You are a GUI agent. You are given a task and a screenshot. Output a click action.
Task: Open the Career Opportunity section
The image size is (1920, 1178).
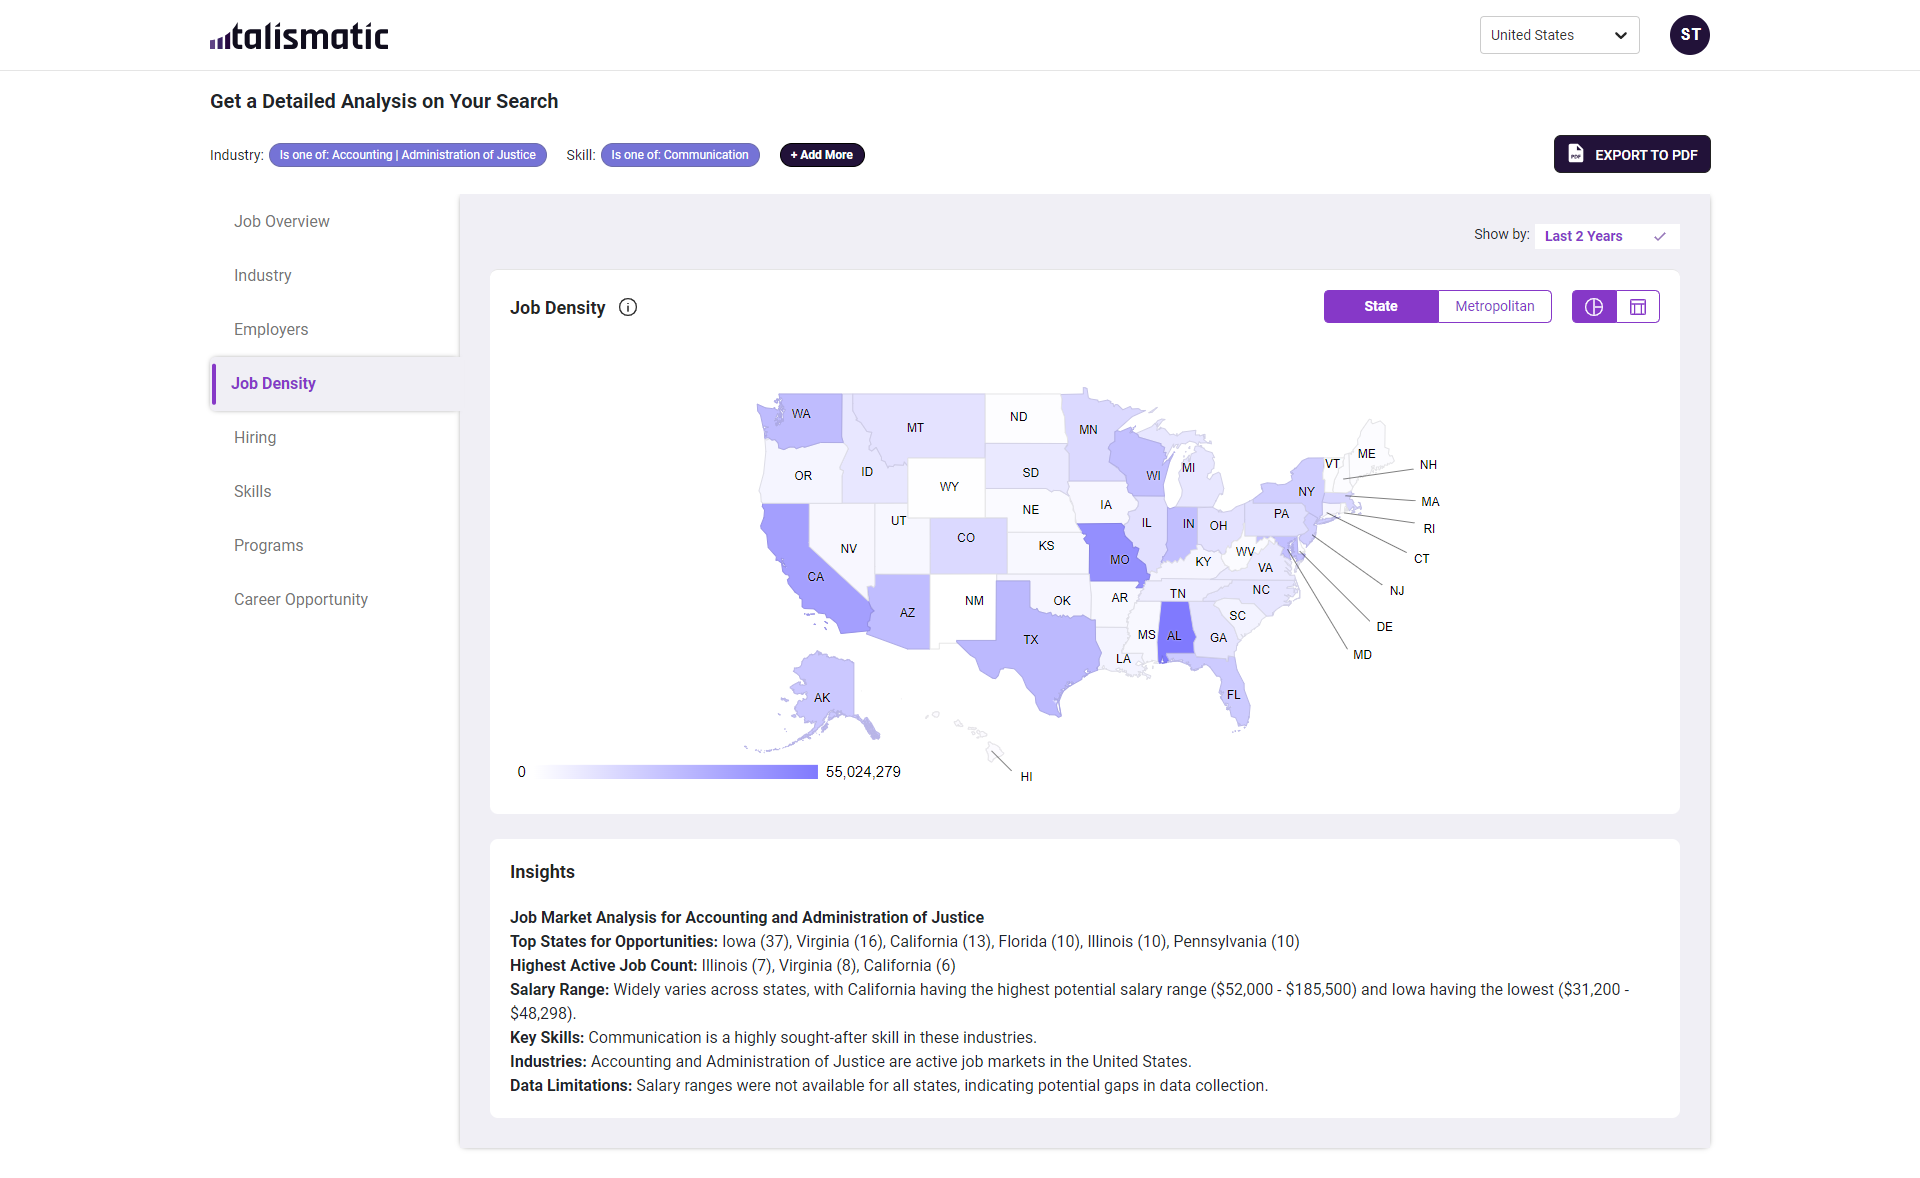pos(300,599)
